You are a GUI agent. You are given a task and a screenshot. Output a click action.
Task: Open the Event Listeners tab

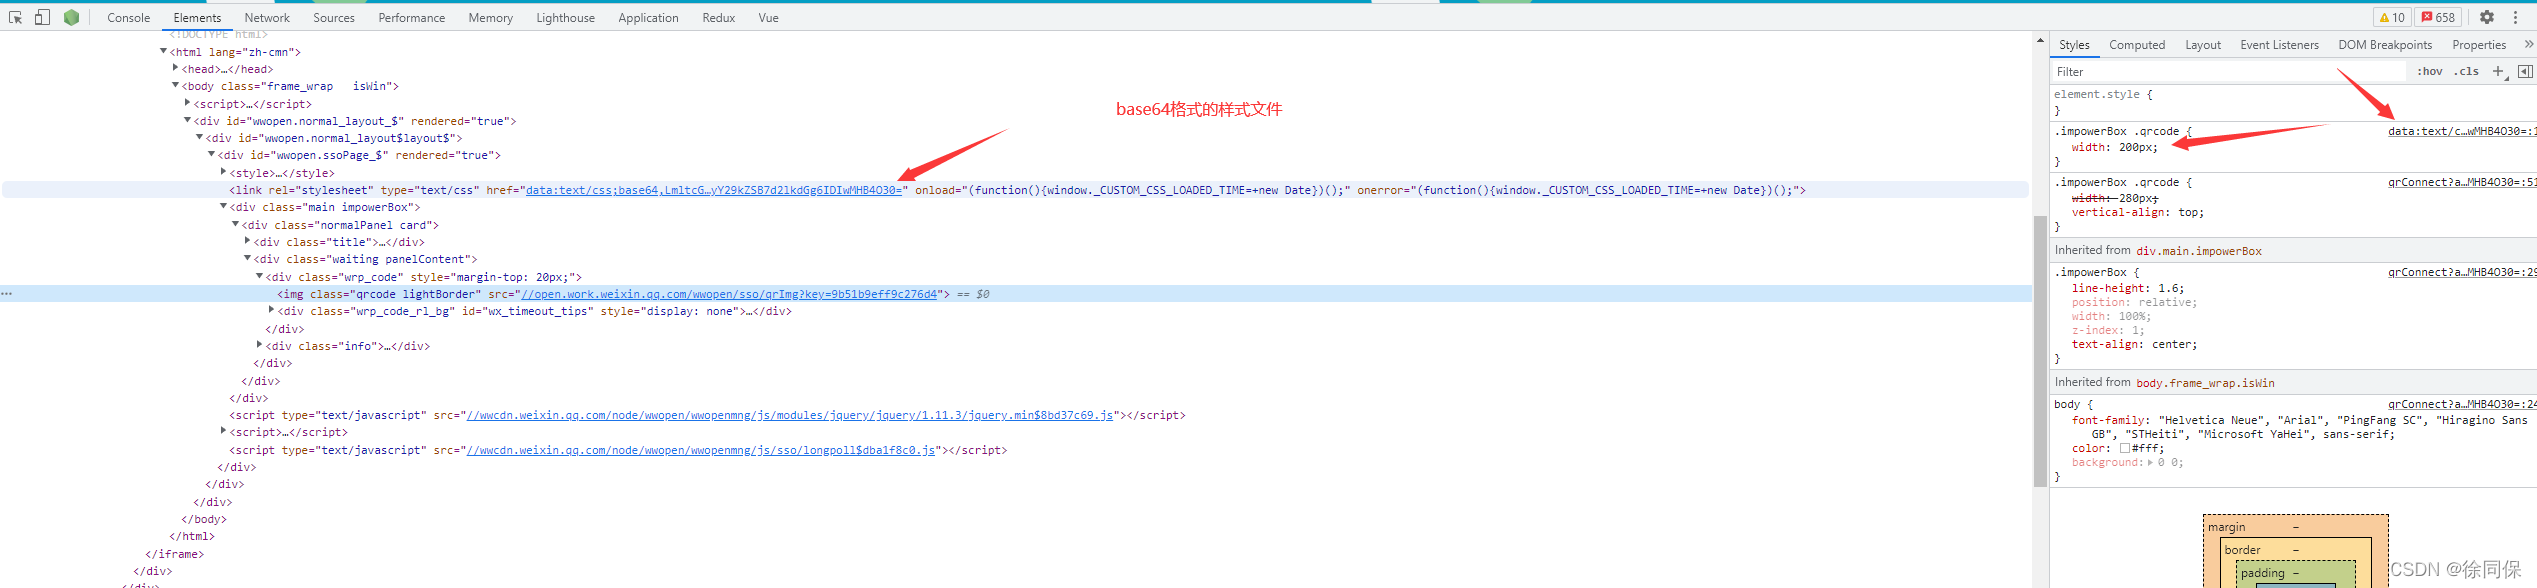point(2279,45)
